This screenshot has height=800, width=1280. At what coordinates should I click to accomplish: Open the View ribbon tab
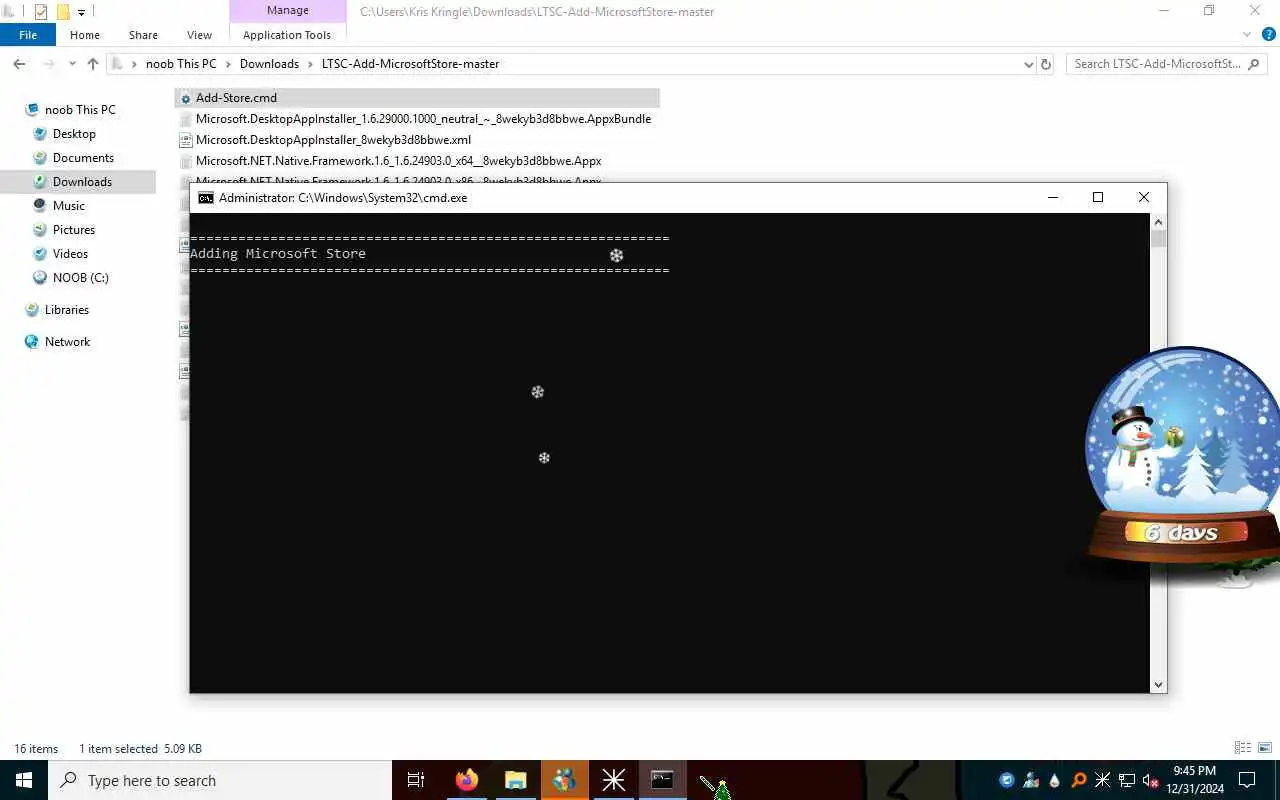pyautogui.click(x=199, y=35)
